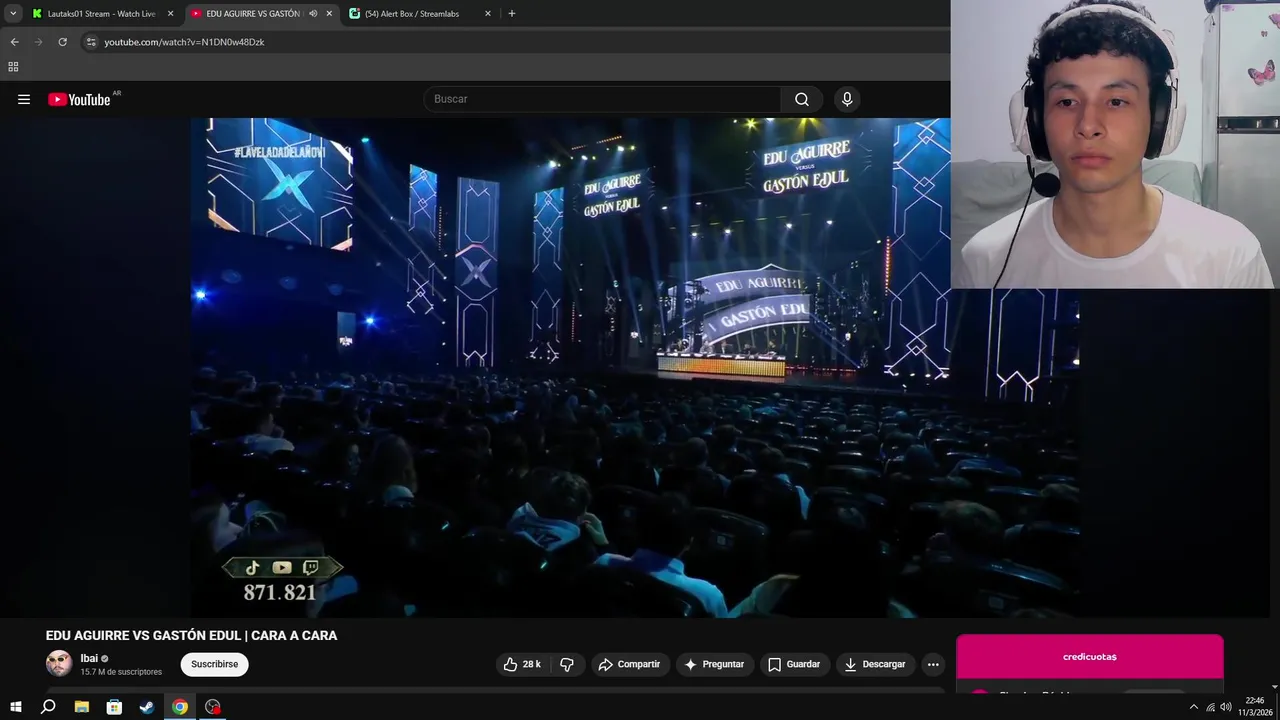Image resolution: width=1280 pixels, height=720 pixels.
Task: Close the EDU AGUIRRE YouTube tab
Action: point(329,14)
